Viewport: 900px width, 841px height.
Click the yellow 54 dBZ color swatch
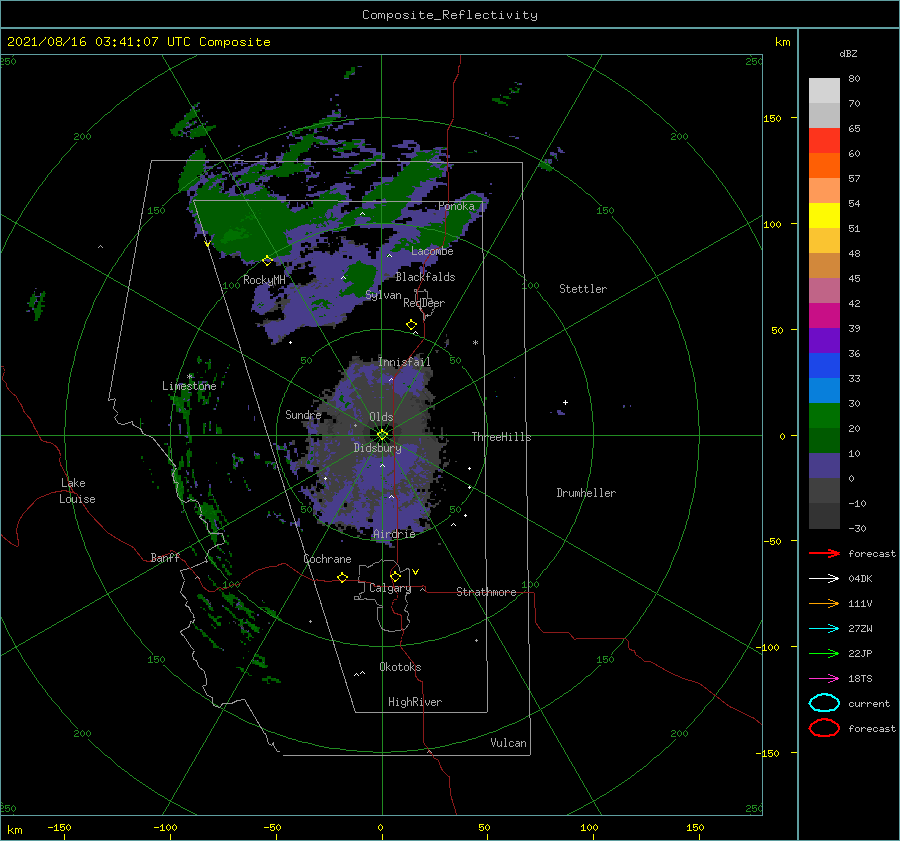(x=824, y=215)
